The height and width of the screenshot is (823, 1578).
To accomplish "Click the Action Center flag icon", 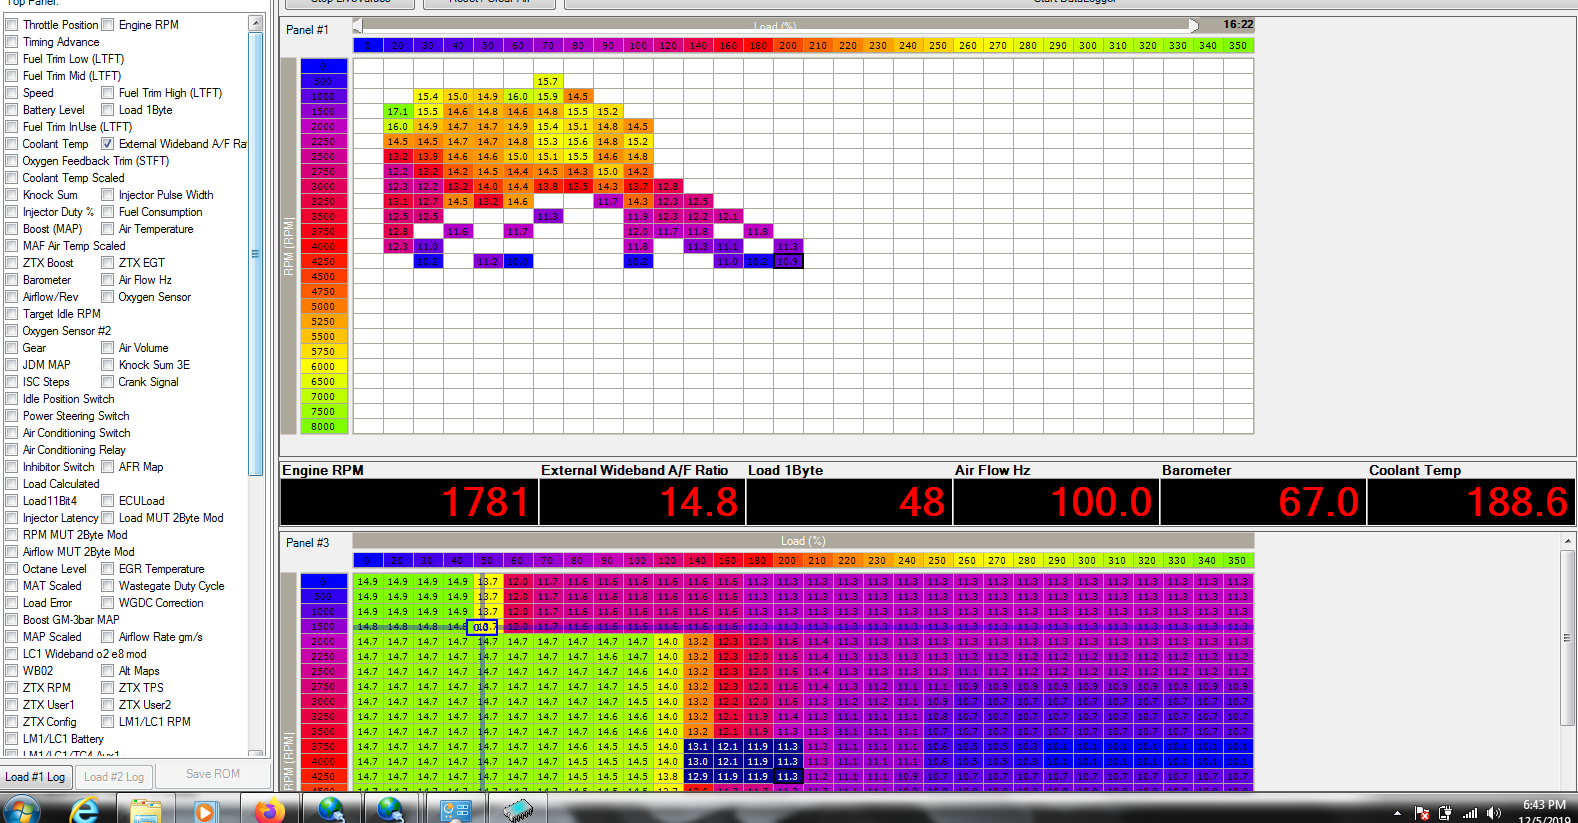I will pos(1421,813).
